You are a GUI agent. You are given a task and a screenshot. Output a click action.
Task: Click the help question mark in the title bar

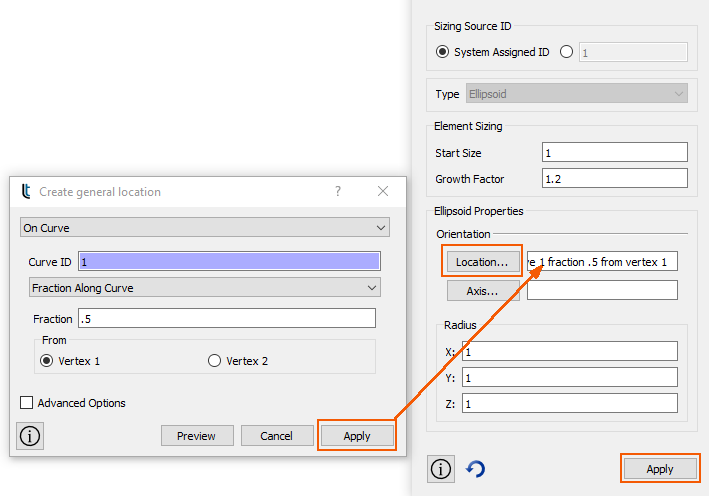point(338,191)
